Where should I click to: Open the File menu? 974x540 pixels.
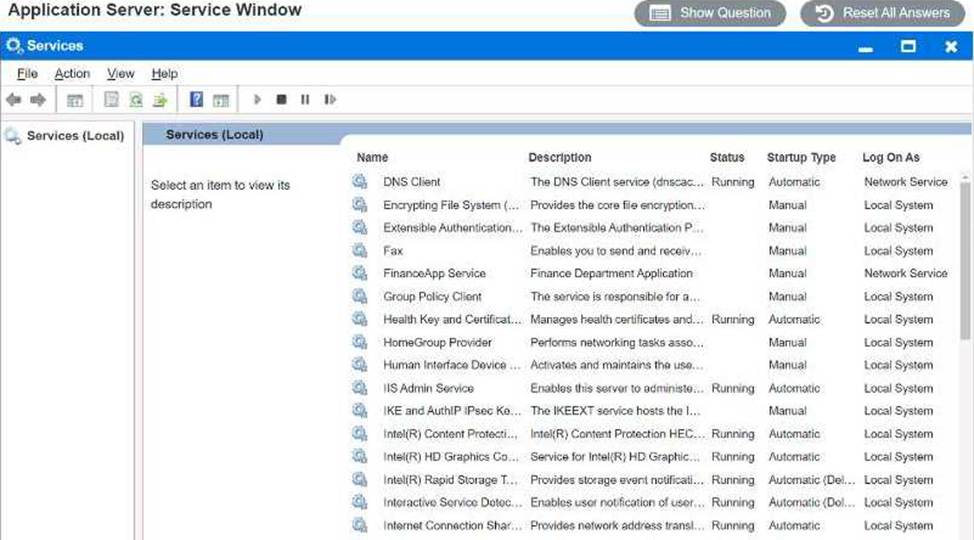point(27,74)
